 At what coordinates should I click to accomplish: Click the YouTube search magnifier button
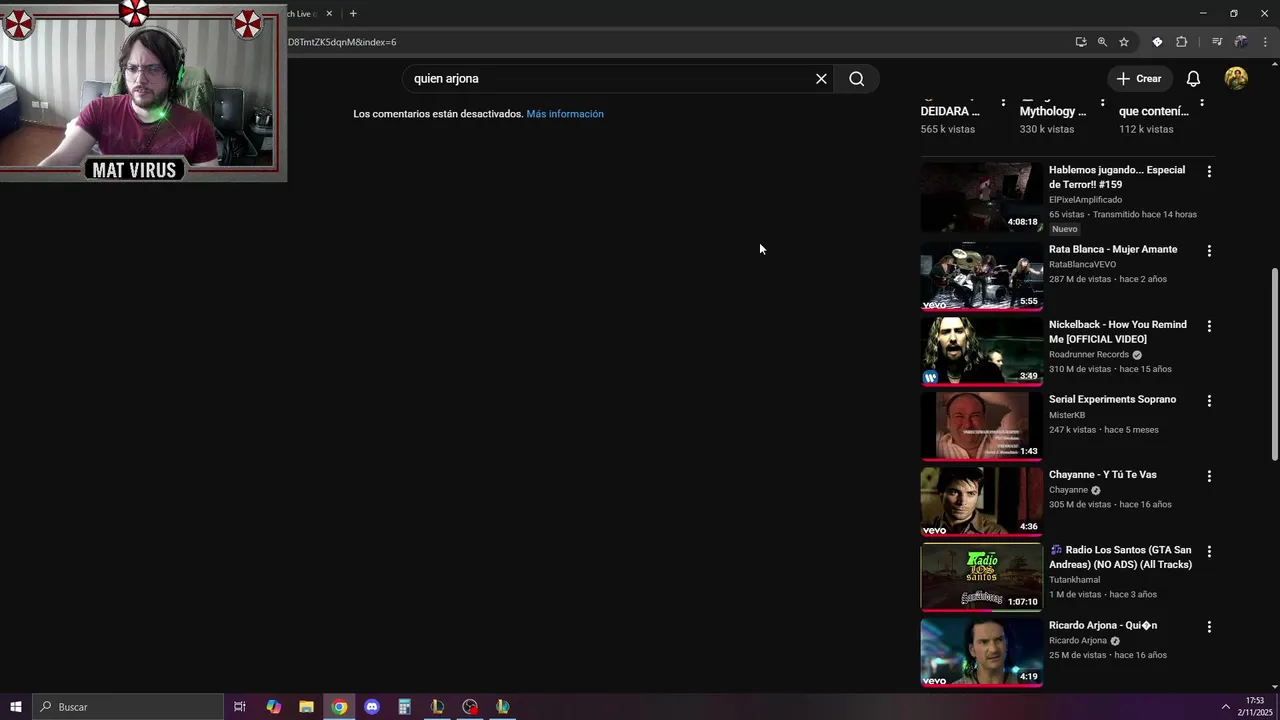(x=857, y=79)
